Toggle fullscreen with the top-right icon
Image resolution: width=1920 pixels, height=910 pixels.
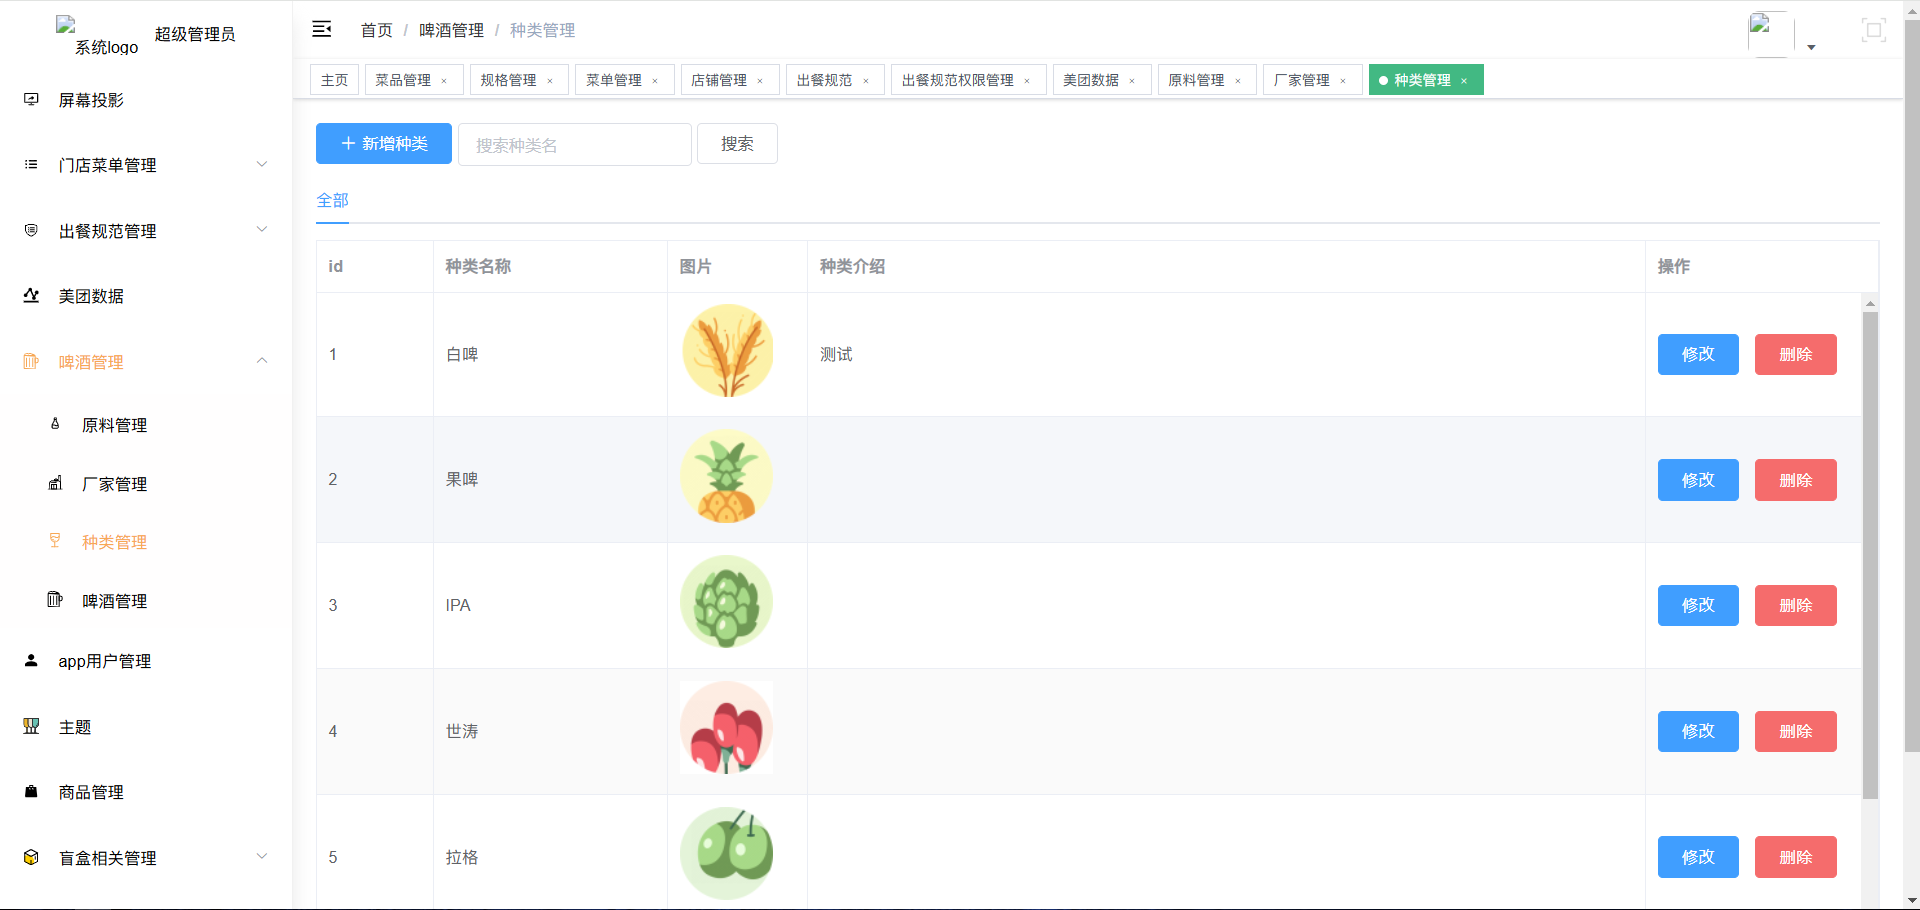[1873, 30]
